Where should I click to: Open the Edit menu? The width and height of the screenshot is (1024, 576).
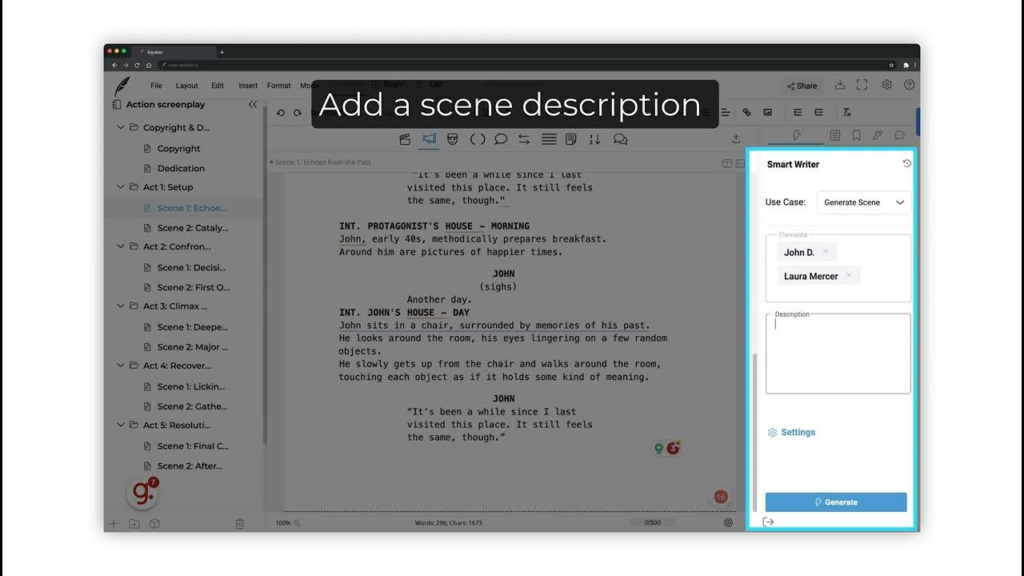coord(217,86)
